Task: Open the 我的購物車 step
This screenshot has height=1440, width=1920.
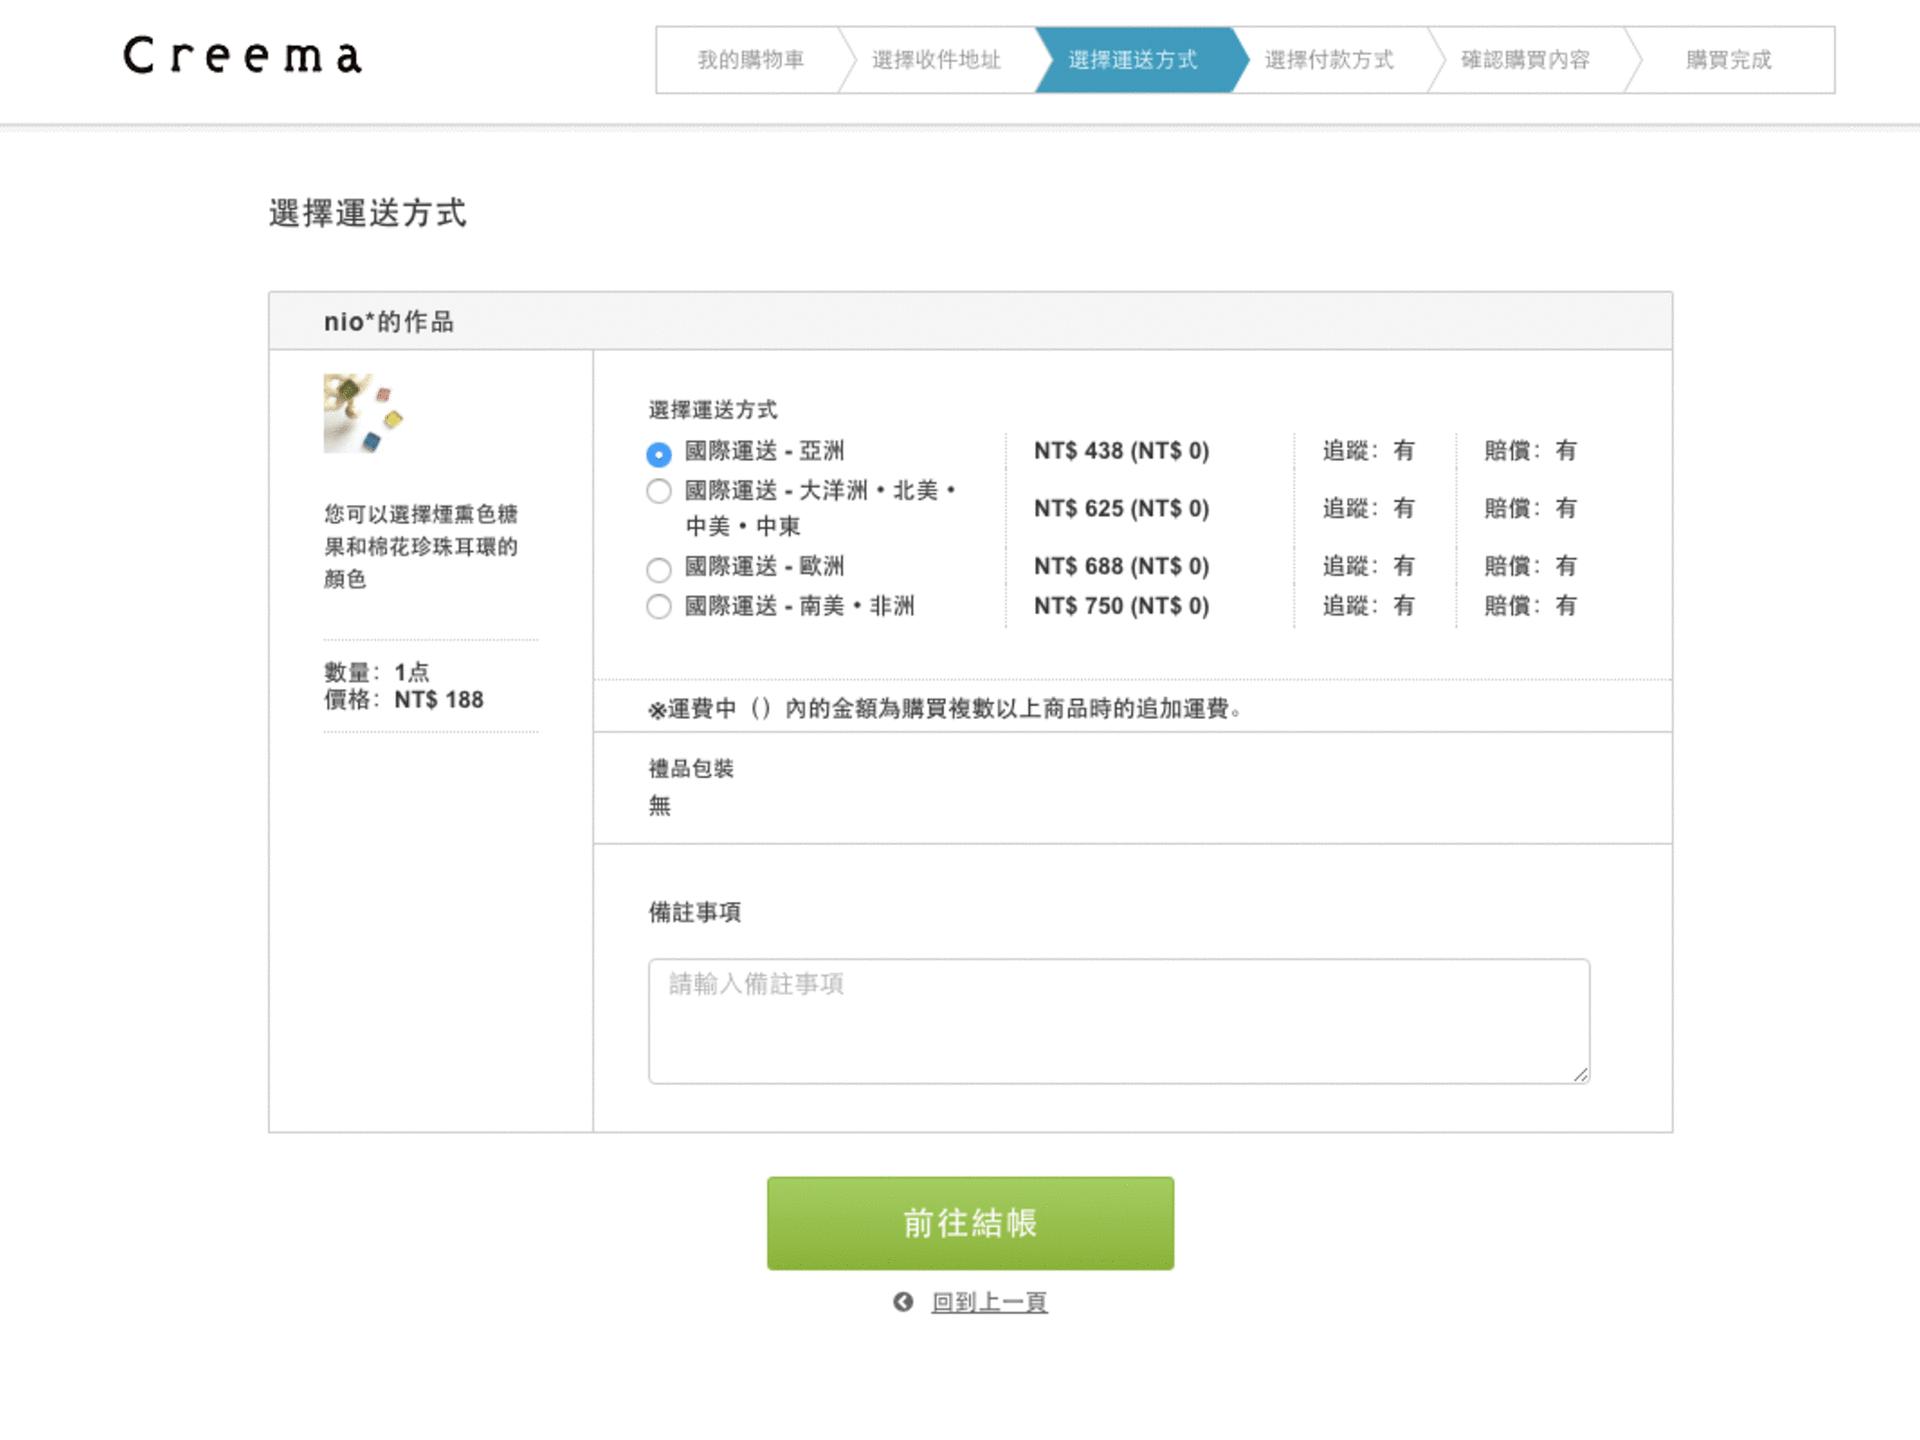Action: pyautogui.click(x=752, y=60)
